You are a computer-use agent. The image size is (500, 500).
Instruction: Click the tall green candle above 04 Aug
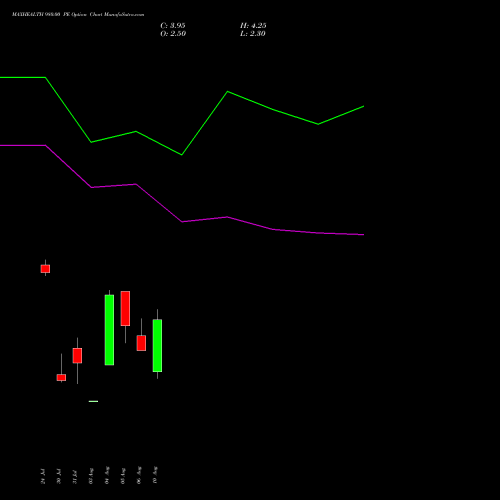pos(109,330)
